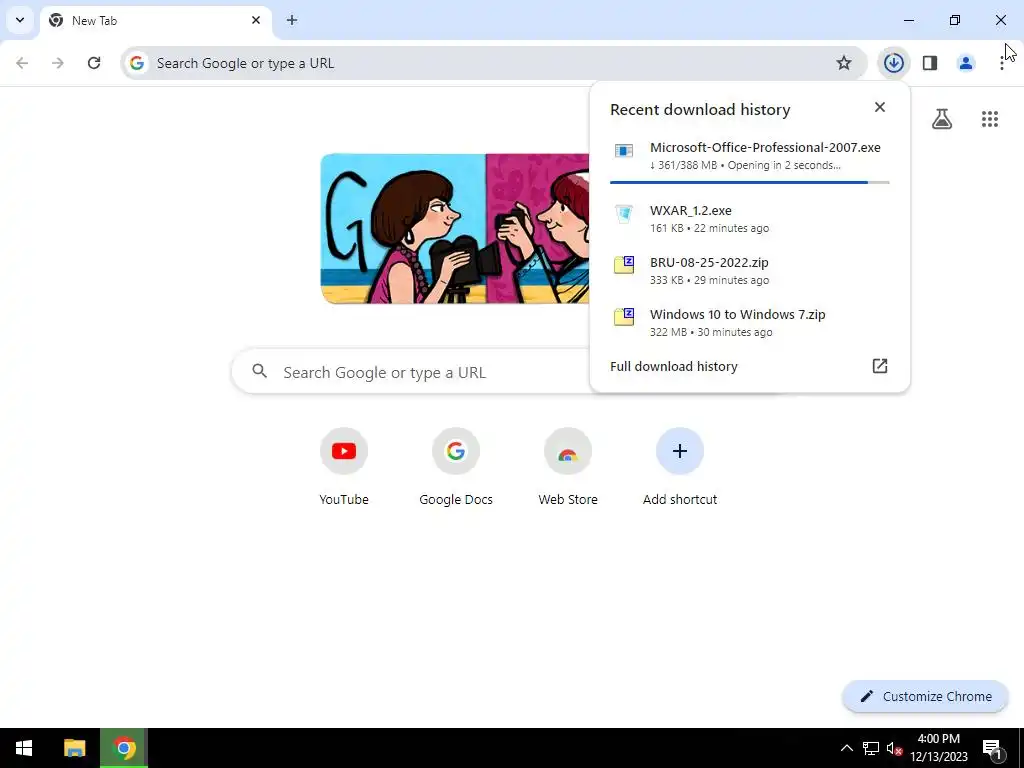Focus the page search box
This screenshot has height=768, width=1024.
point(411,372)
